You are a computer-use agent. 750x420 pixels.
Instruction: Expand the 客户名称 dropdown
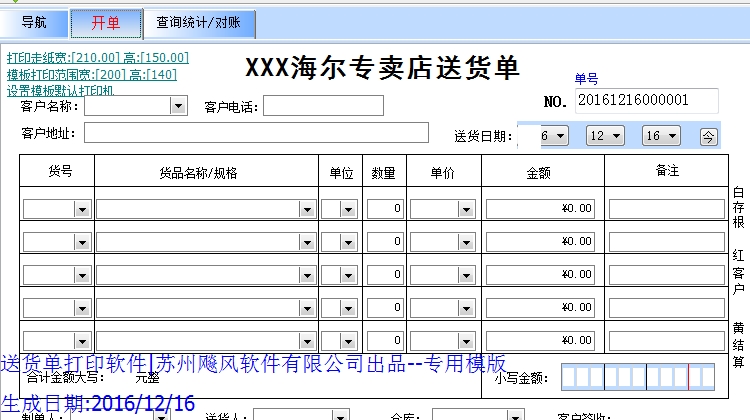[178, 106]
